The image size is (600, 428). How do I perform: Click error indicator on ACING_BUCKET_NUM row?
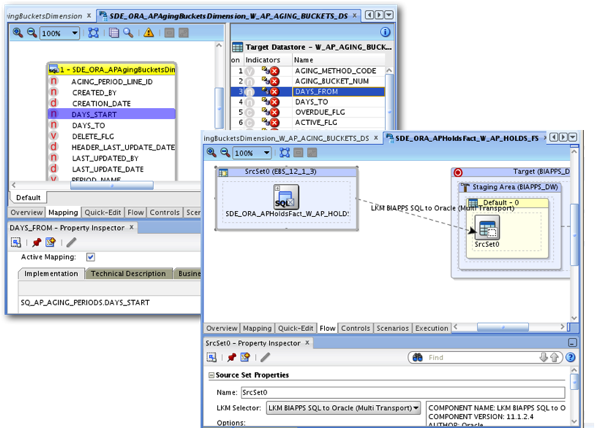(274, 81)
